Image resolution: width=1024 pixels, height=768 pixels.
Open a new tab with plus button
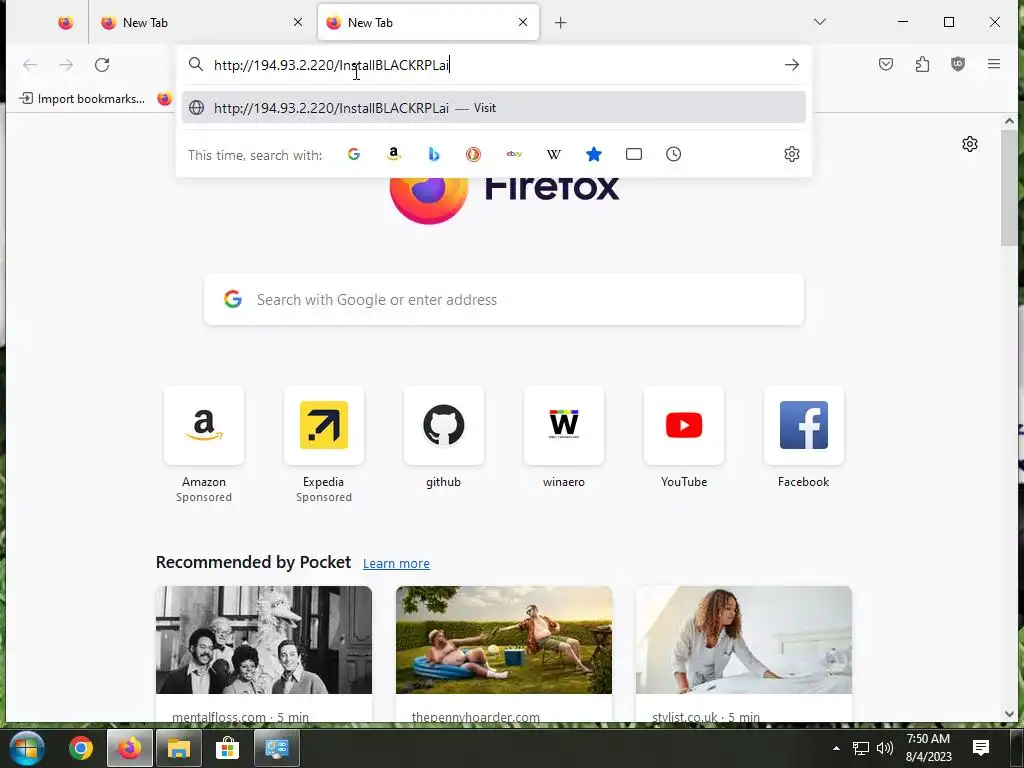pos(560,23)
